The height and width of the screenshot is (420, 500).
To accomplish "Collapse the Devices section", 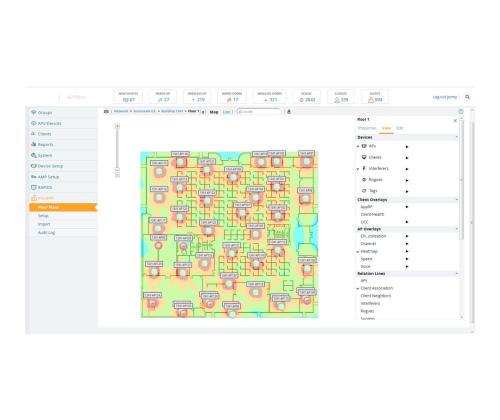I will click(x=456, y=137).
